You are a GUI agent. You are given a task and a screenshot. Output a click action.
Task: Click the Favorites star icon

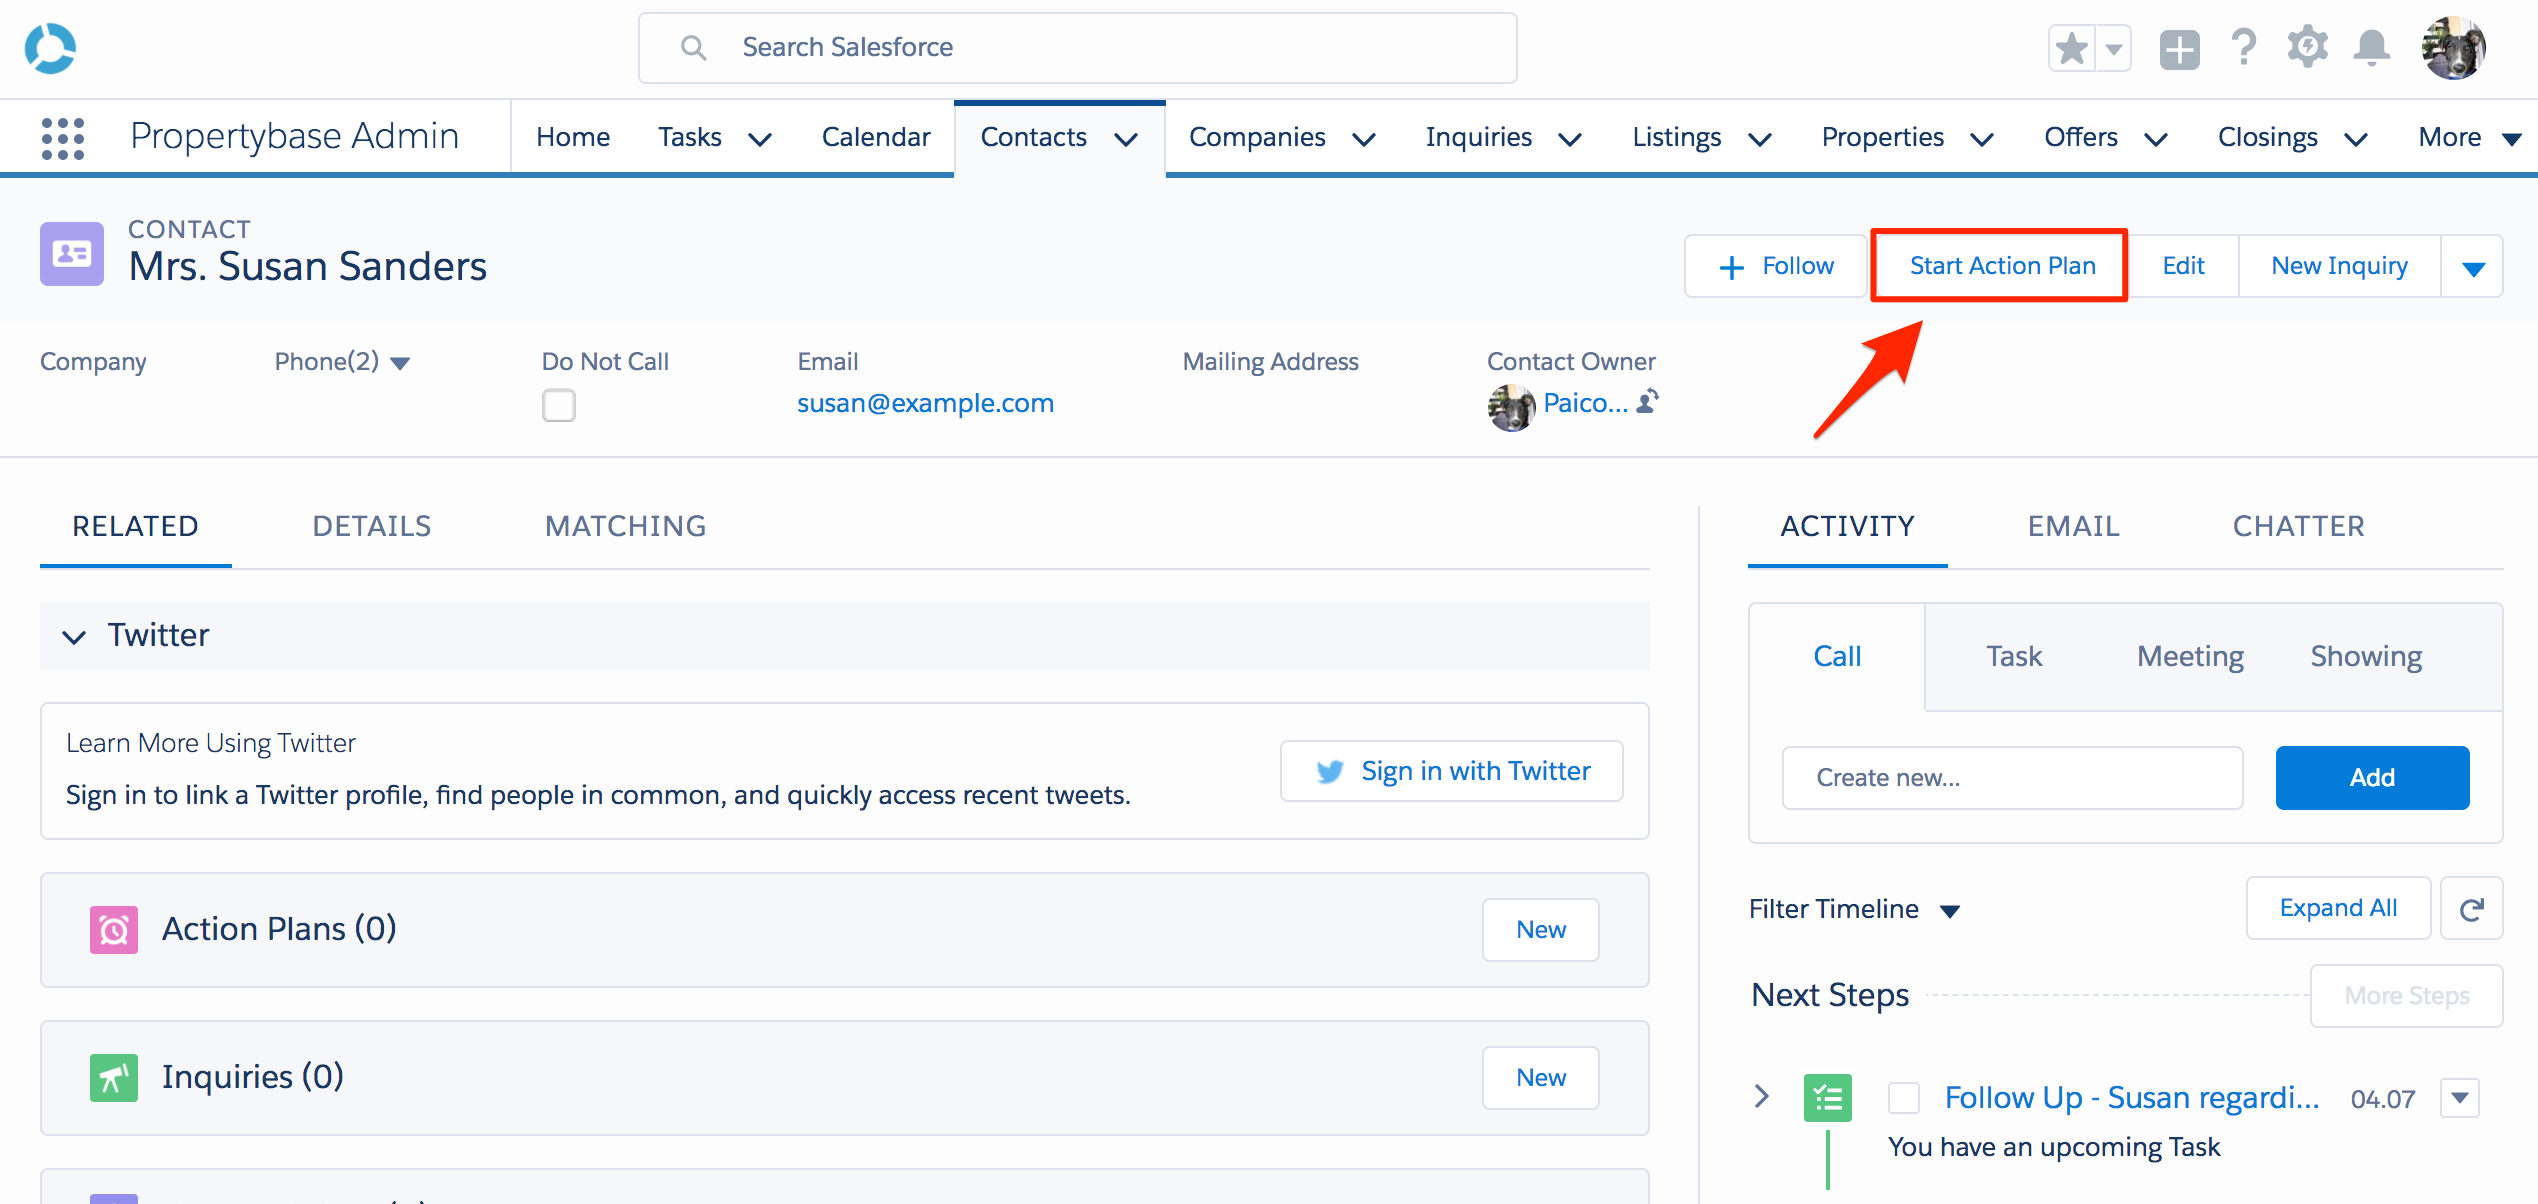click(2072, 48)
